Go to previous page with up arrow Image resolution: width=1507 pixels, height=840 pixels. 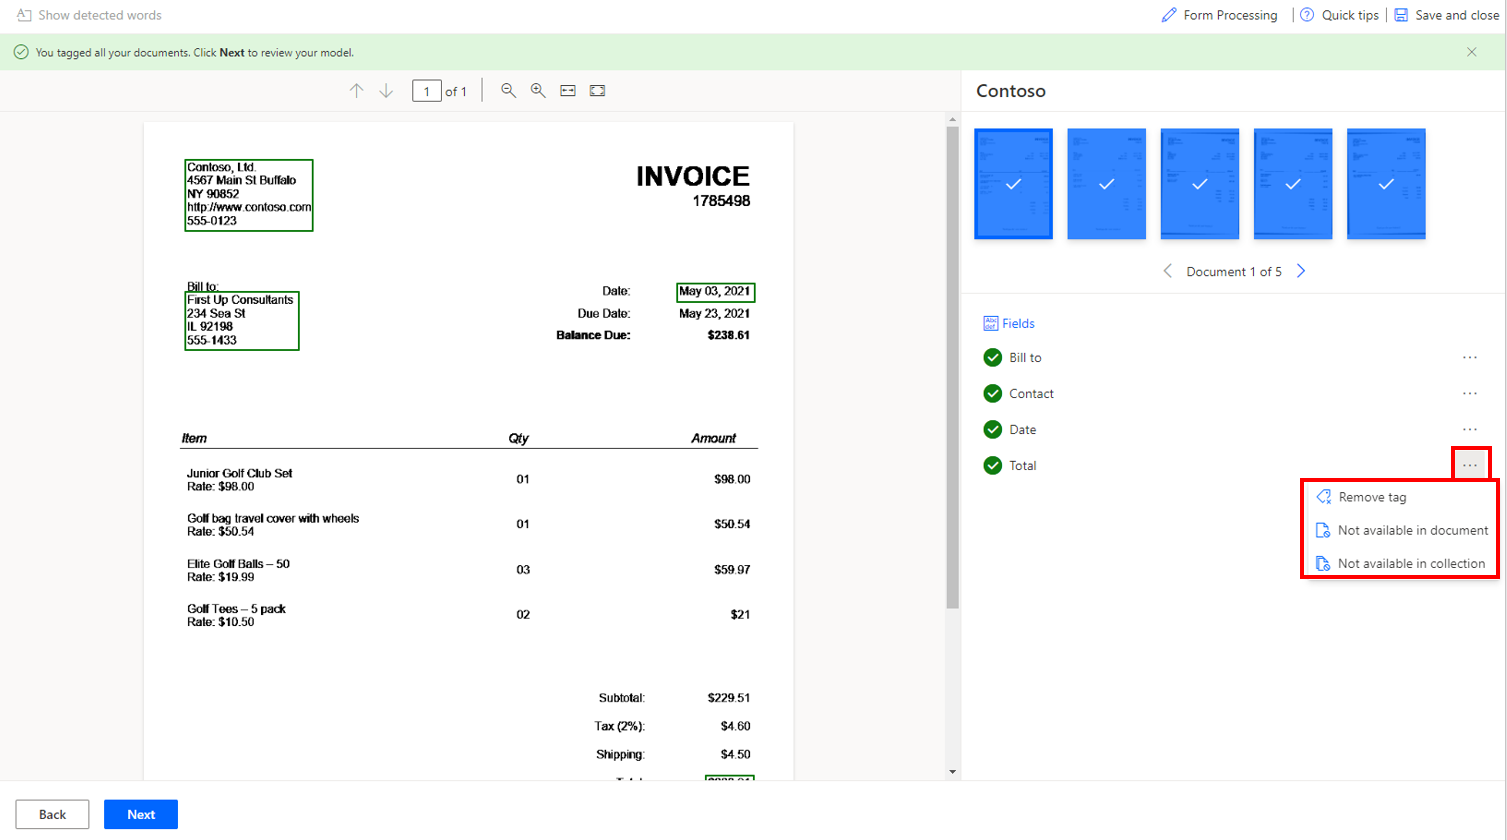click(x=356, y=91)
